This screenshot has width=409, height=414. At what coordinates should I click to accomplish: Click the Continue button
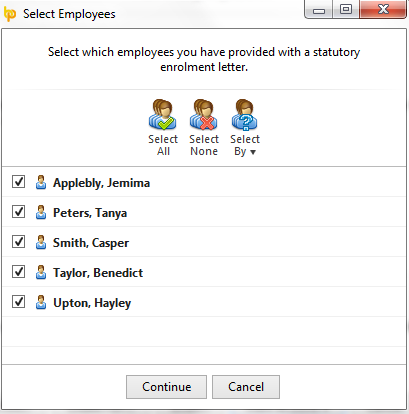coord(166,387)
